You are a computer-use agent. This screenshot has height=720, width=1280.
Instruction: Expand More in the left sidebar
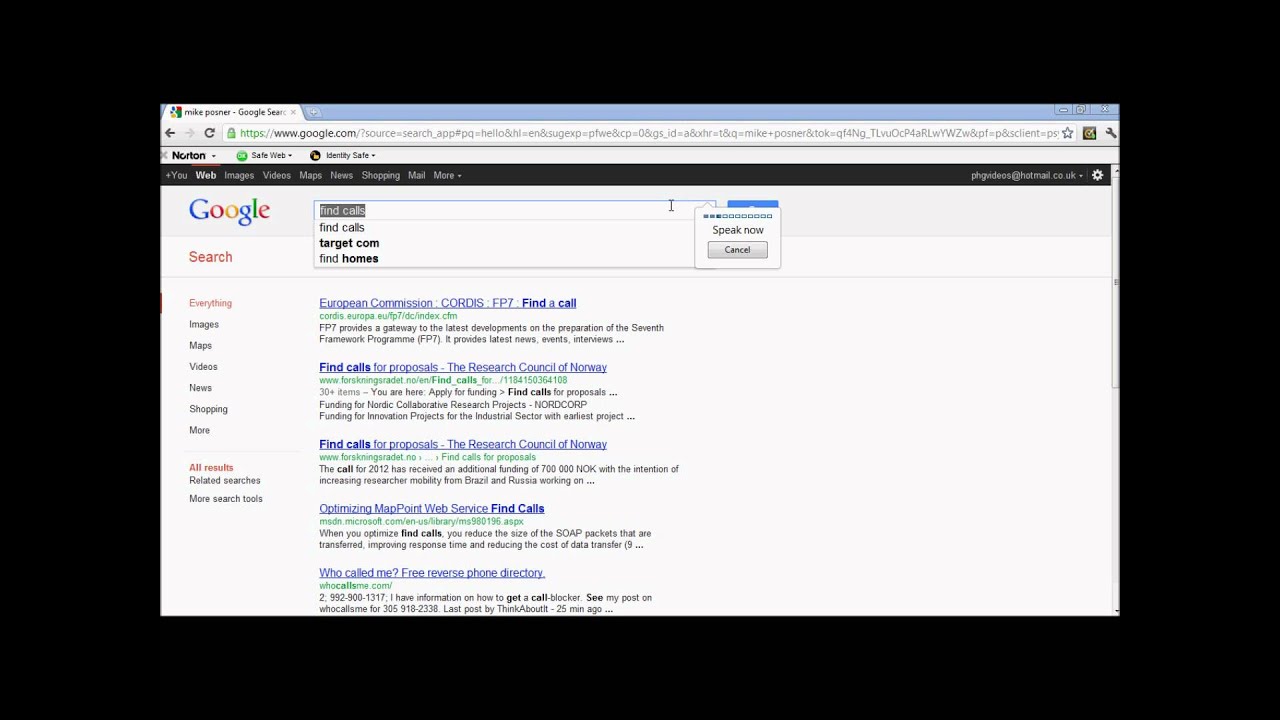pyautogui.click(x=199, y=430)
